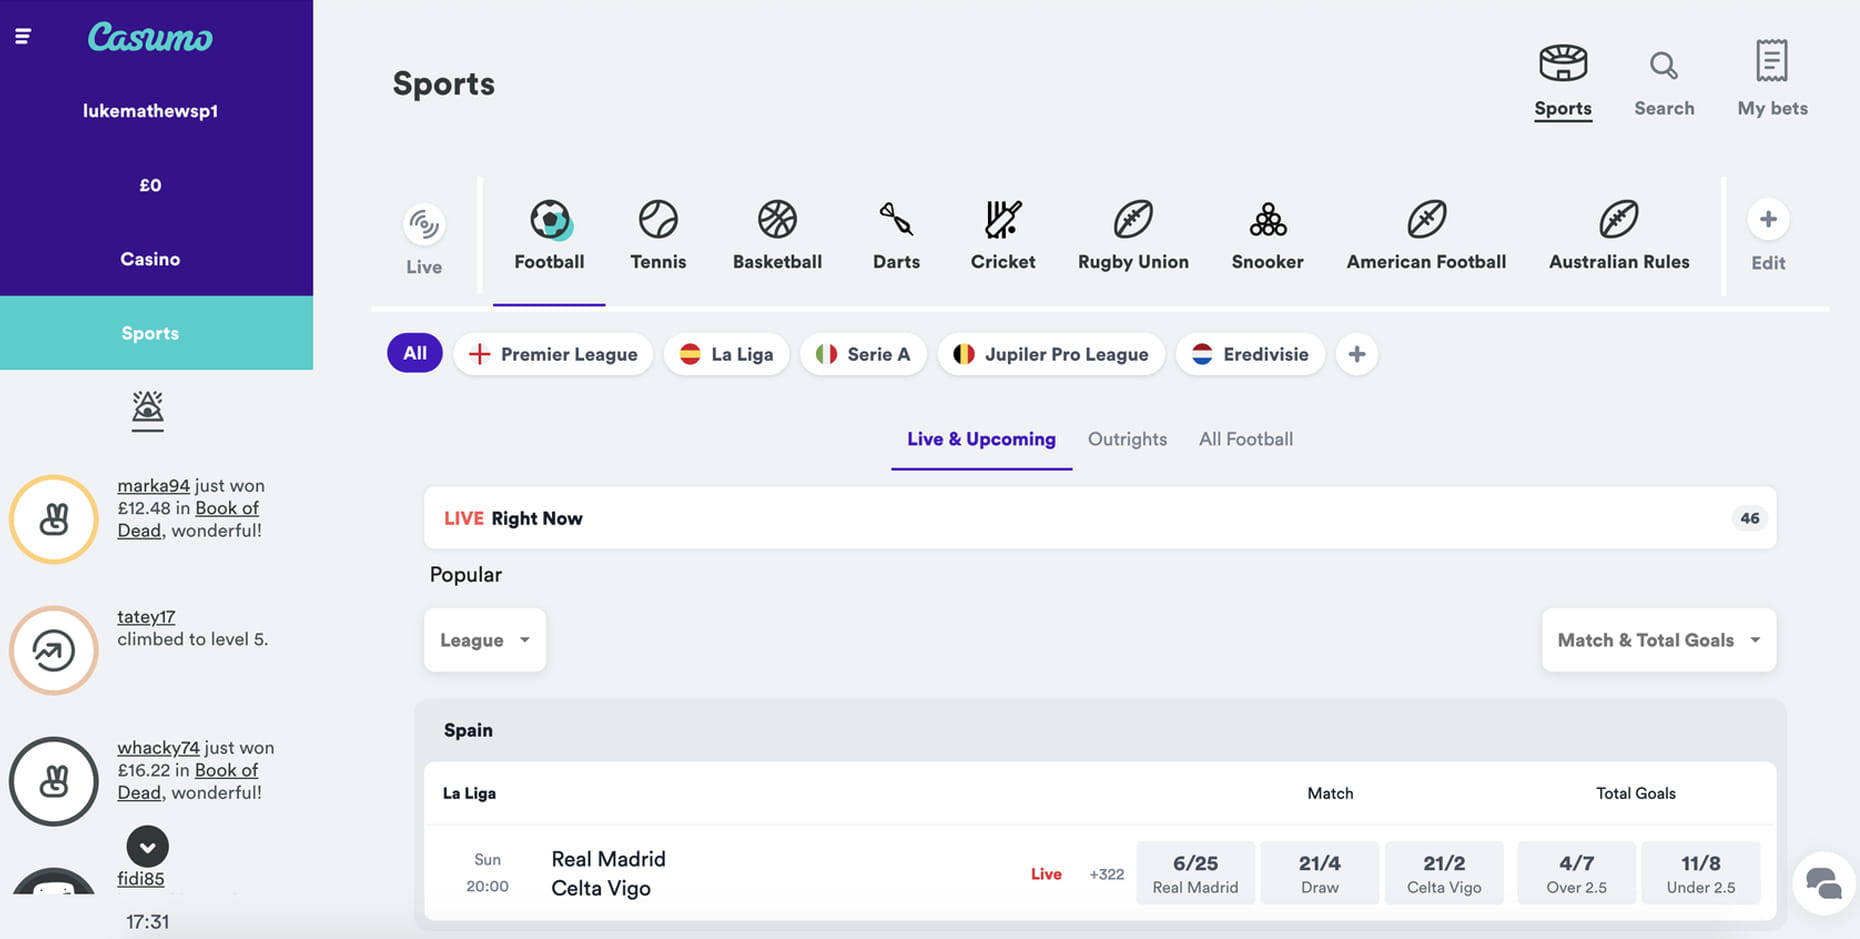Bet Under 2.5 at 11/8
This screenshot has width=1860, height=939.
[x=1700, y=873]
